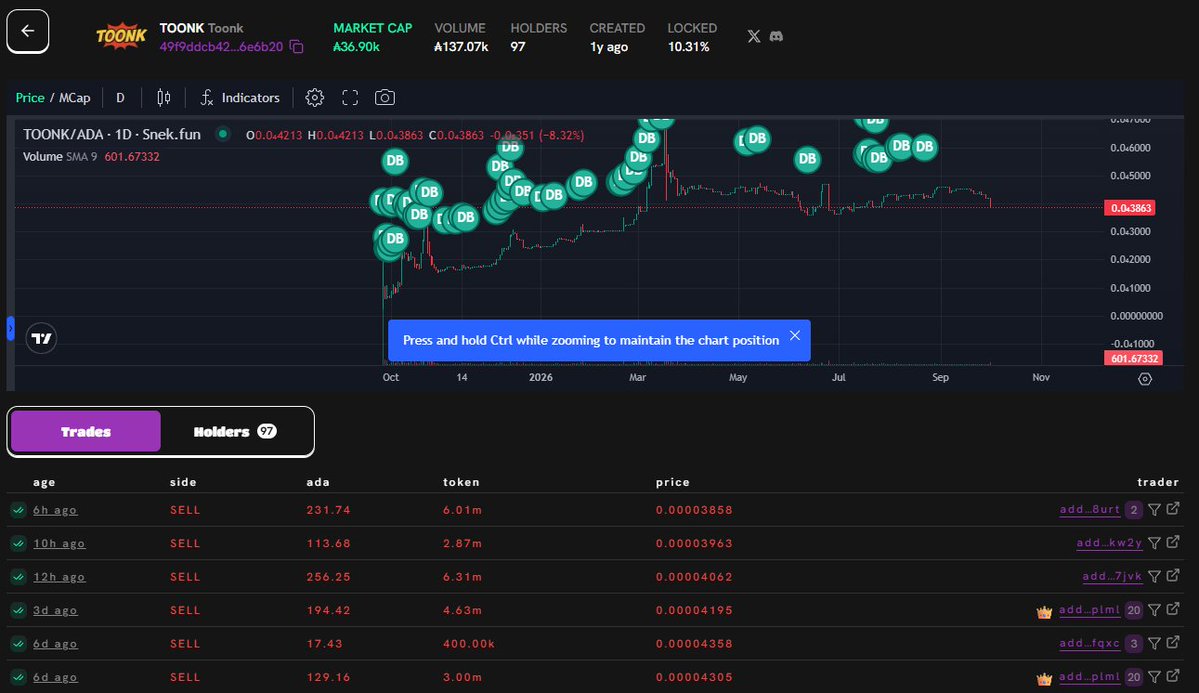Viewport: 1199px width, 693px height.
Task: Open trader add…fqxc profile link
Action: pyautogui.click(x=1090, y=643)
